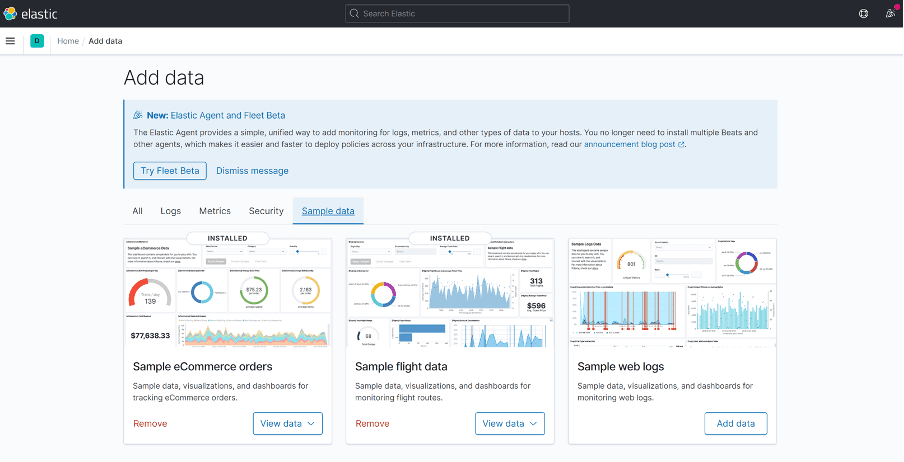Switch to the All tab
904x462 pixels.
click(x=137, y=211)
